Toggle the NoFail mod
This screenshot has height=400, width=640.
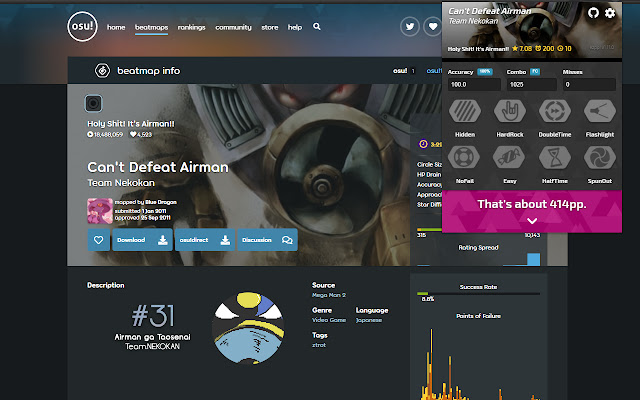coord(465,157)
